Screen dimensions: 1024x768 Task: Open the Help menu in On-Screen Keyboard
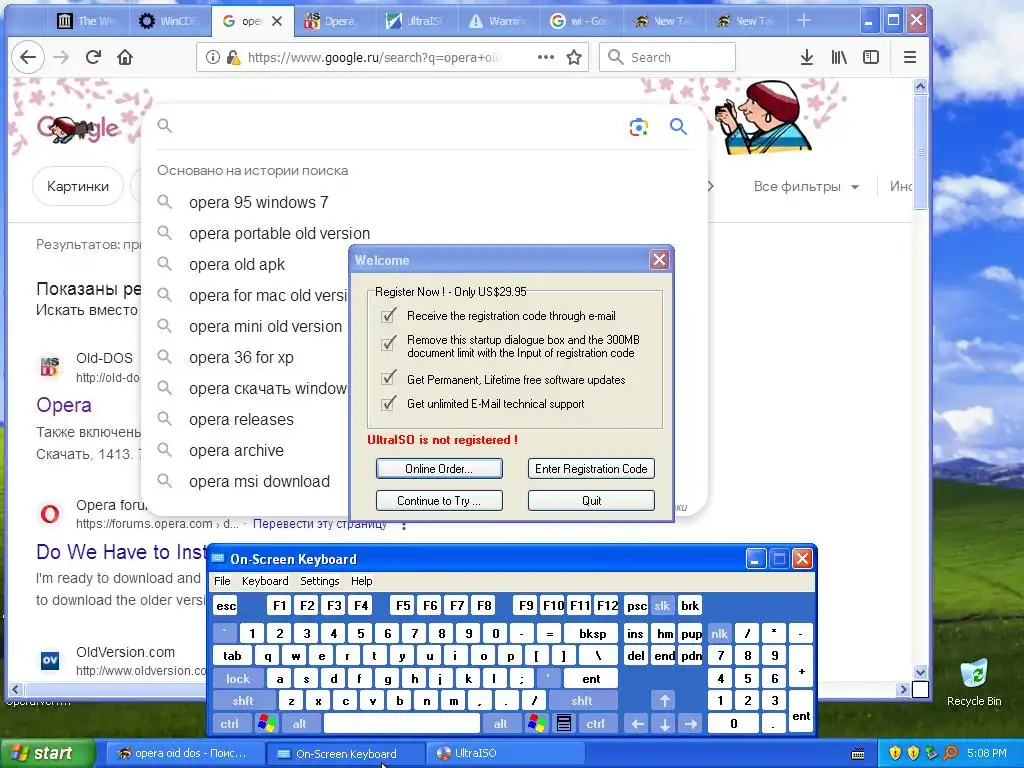361,581
